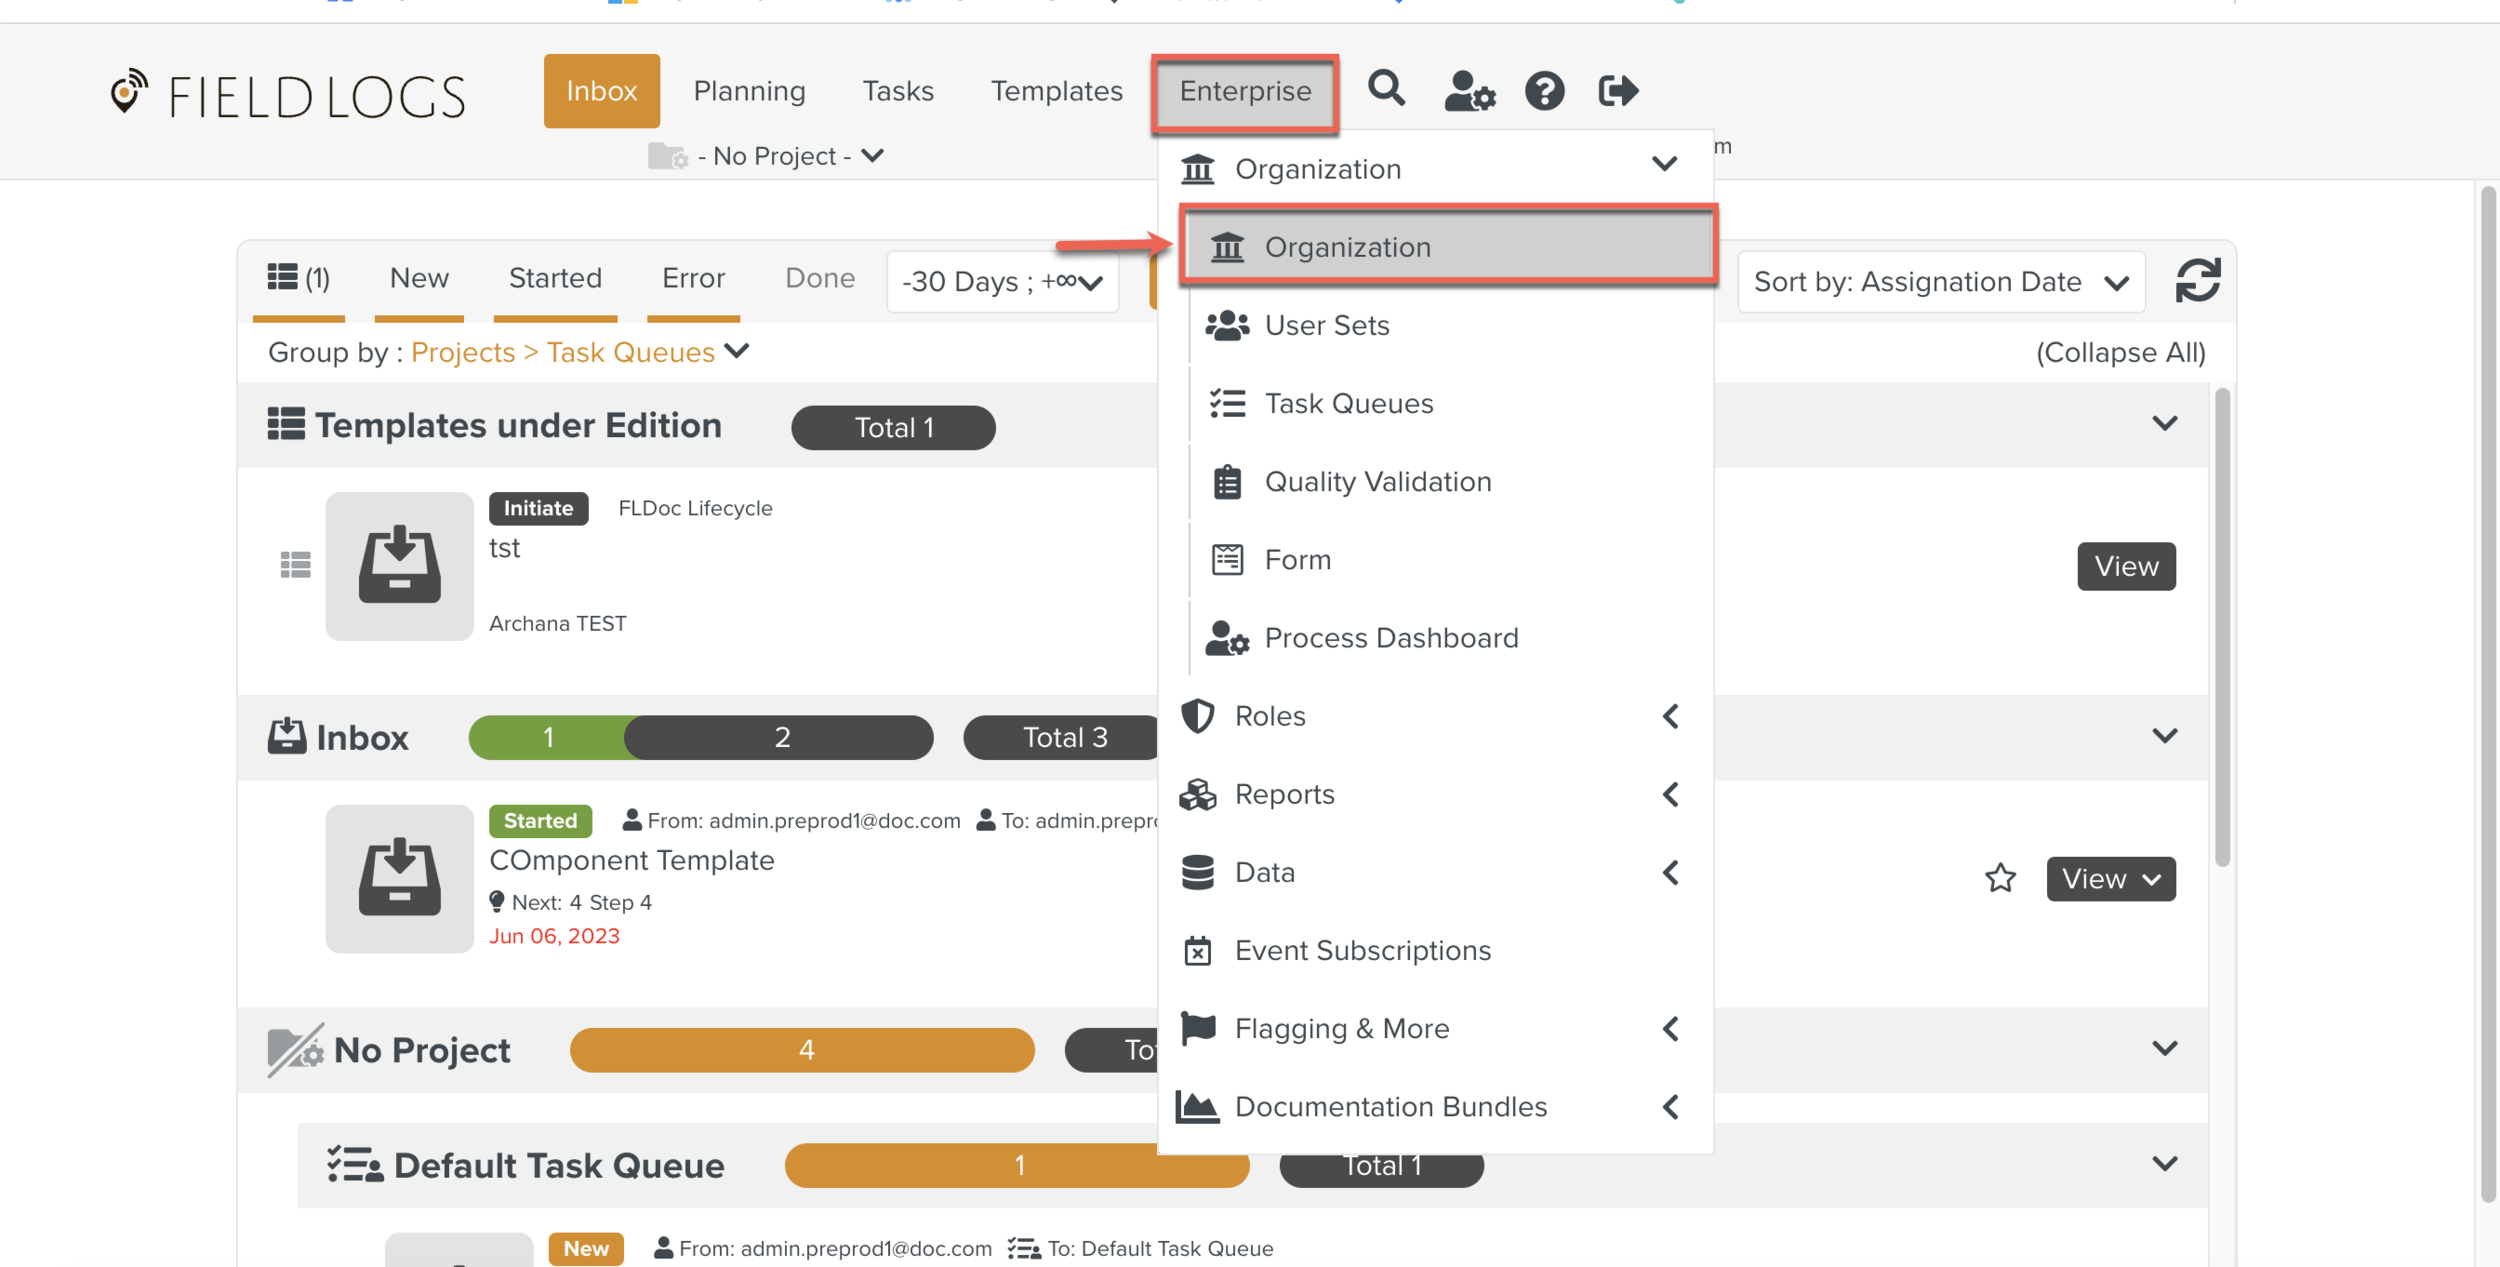This screenshot has height=1267, width=2500.
Task: Click the help question mark icon
Action: pyautogui.click(x=1544, y=91)
